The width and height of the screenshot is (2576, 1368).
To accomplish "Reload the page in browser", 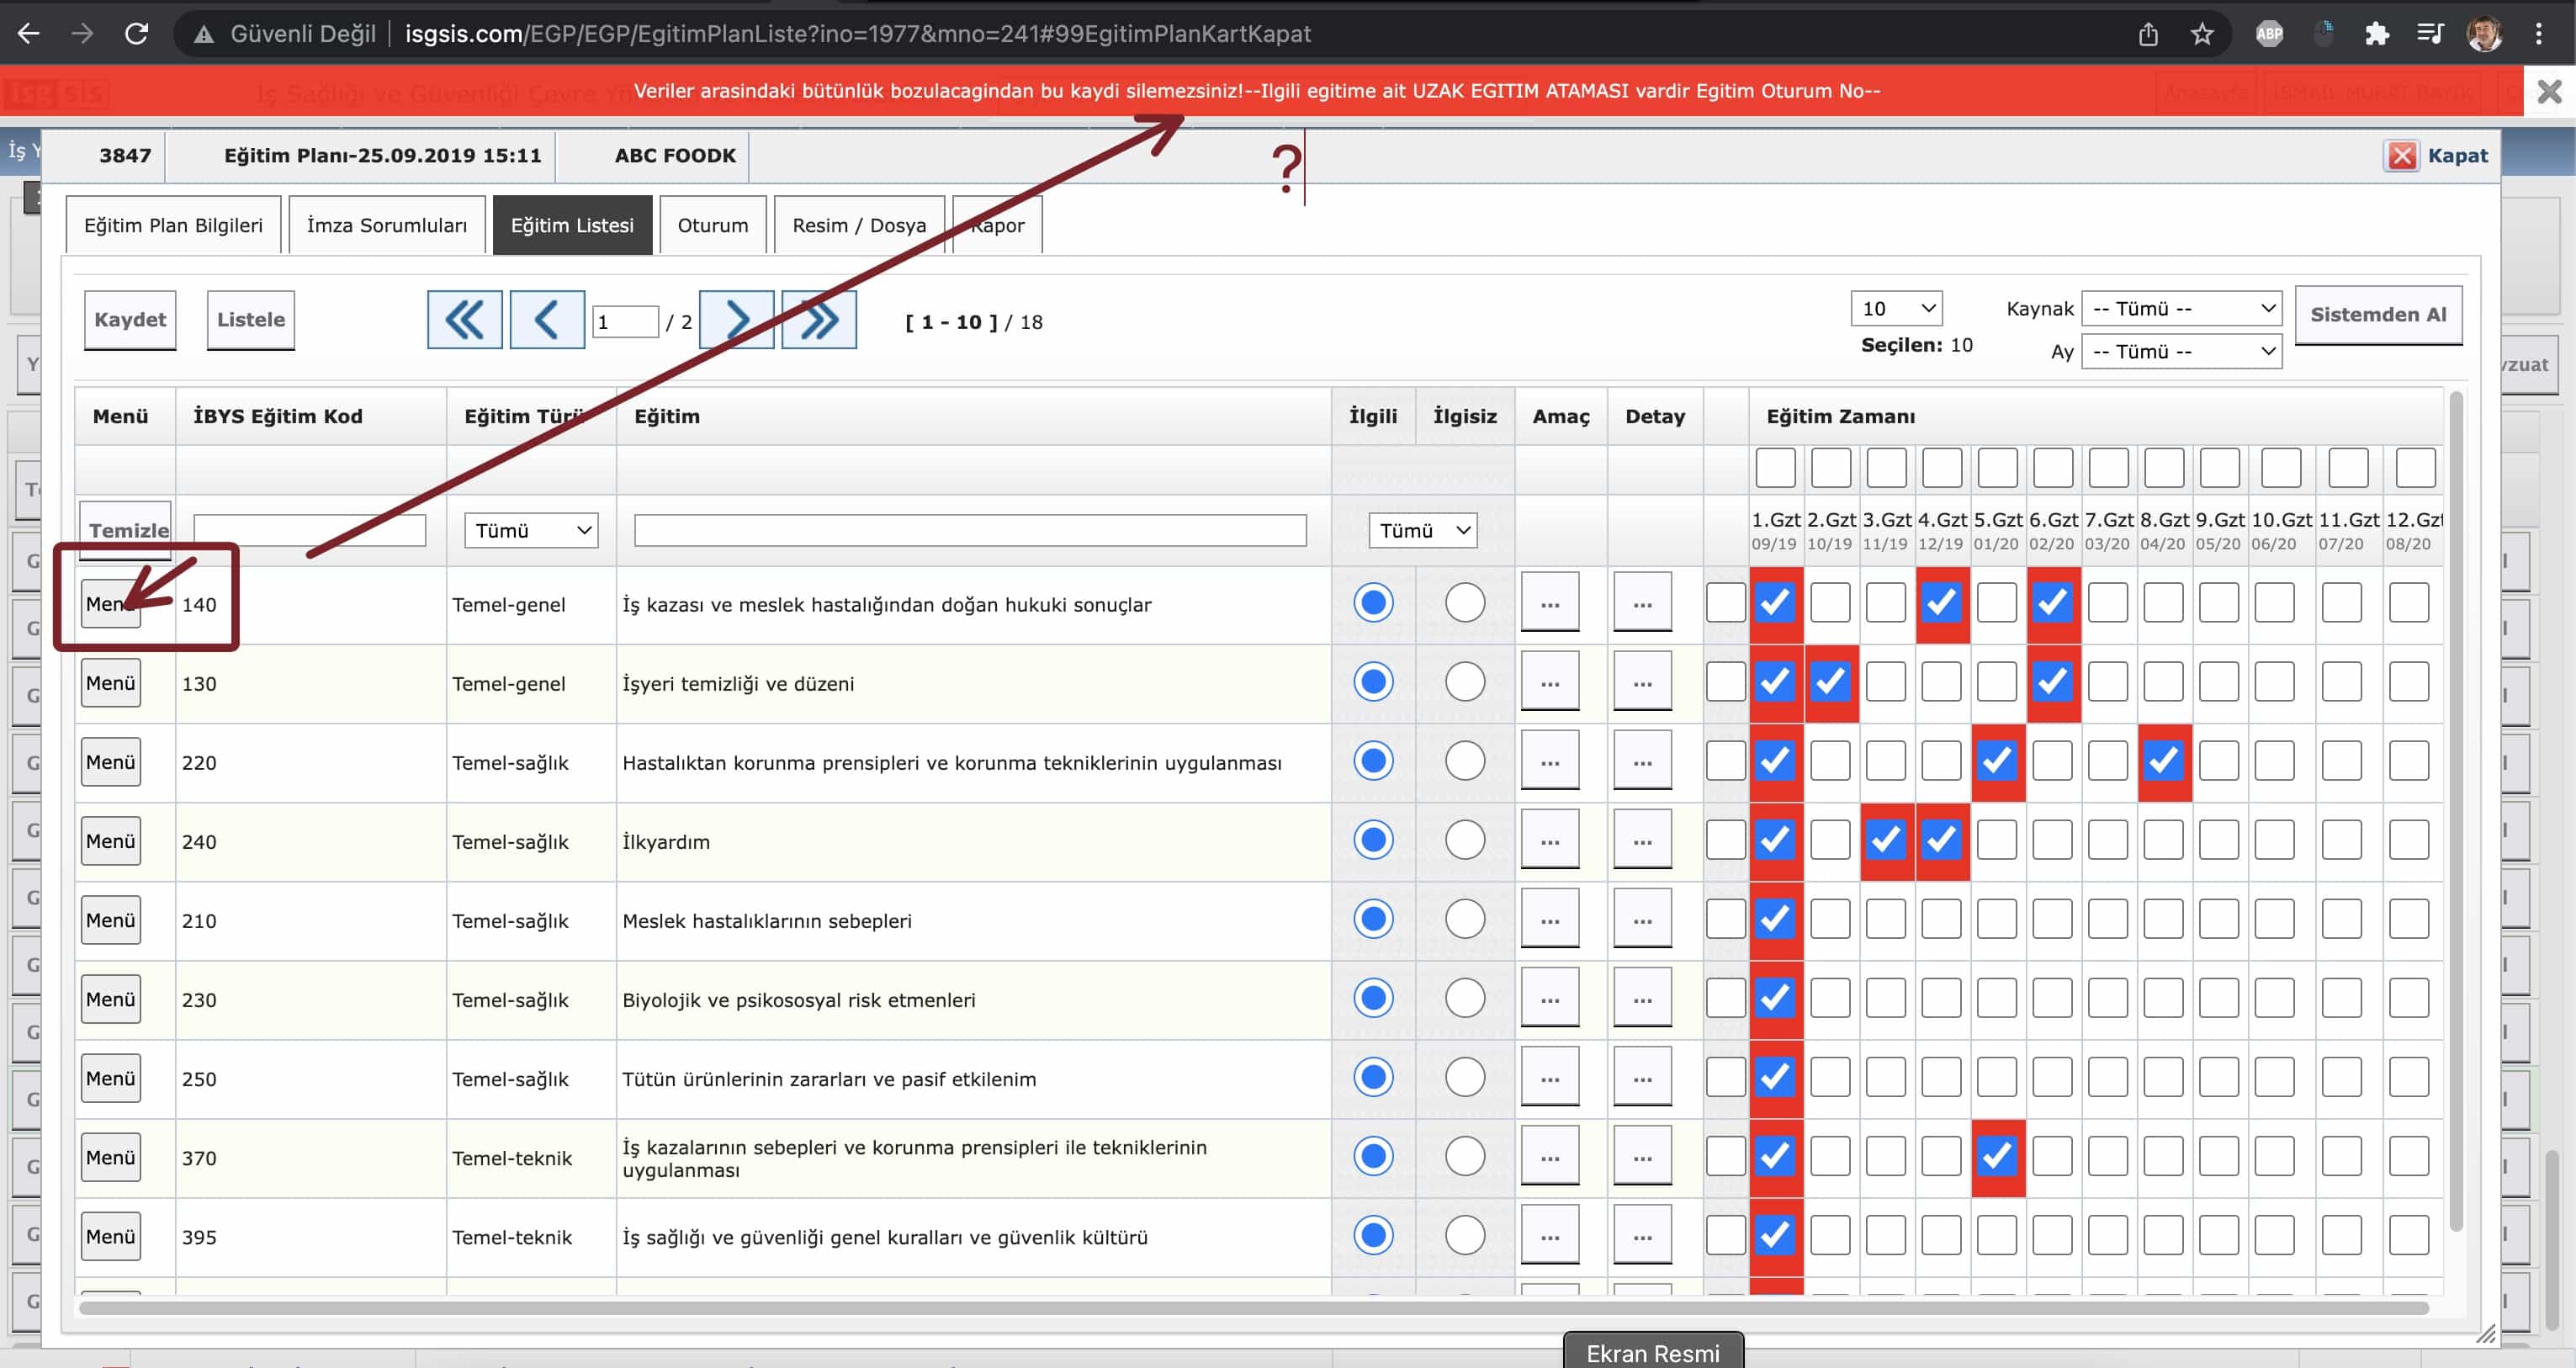I will pos(137,34).
